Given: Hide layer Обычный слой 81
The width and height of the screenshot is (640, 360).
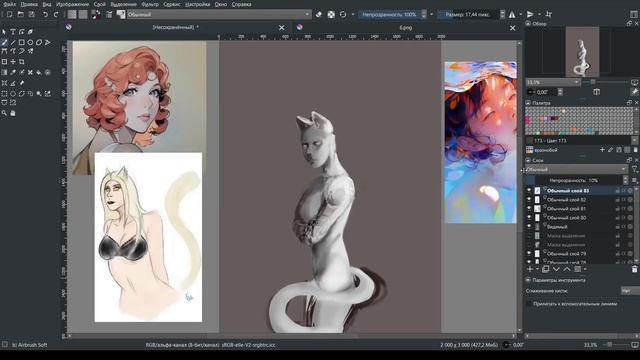Looking at the screenshot, I should 529,209.
